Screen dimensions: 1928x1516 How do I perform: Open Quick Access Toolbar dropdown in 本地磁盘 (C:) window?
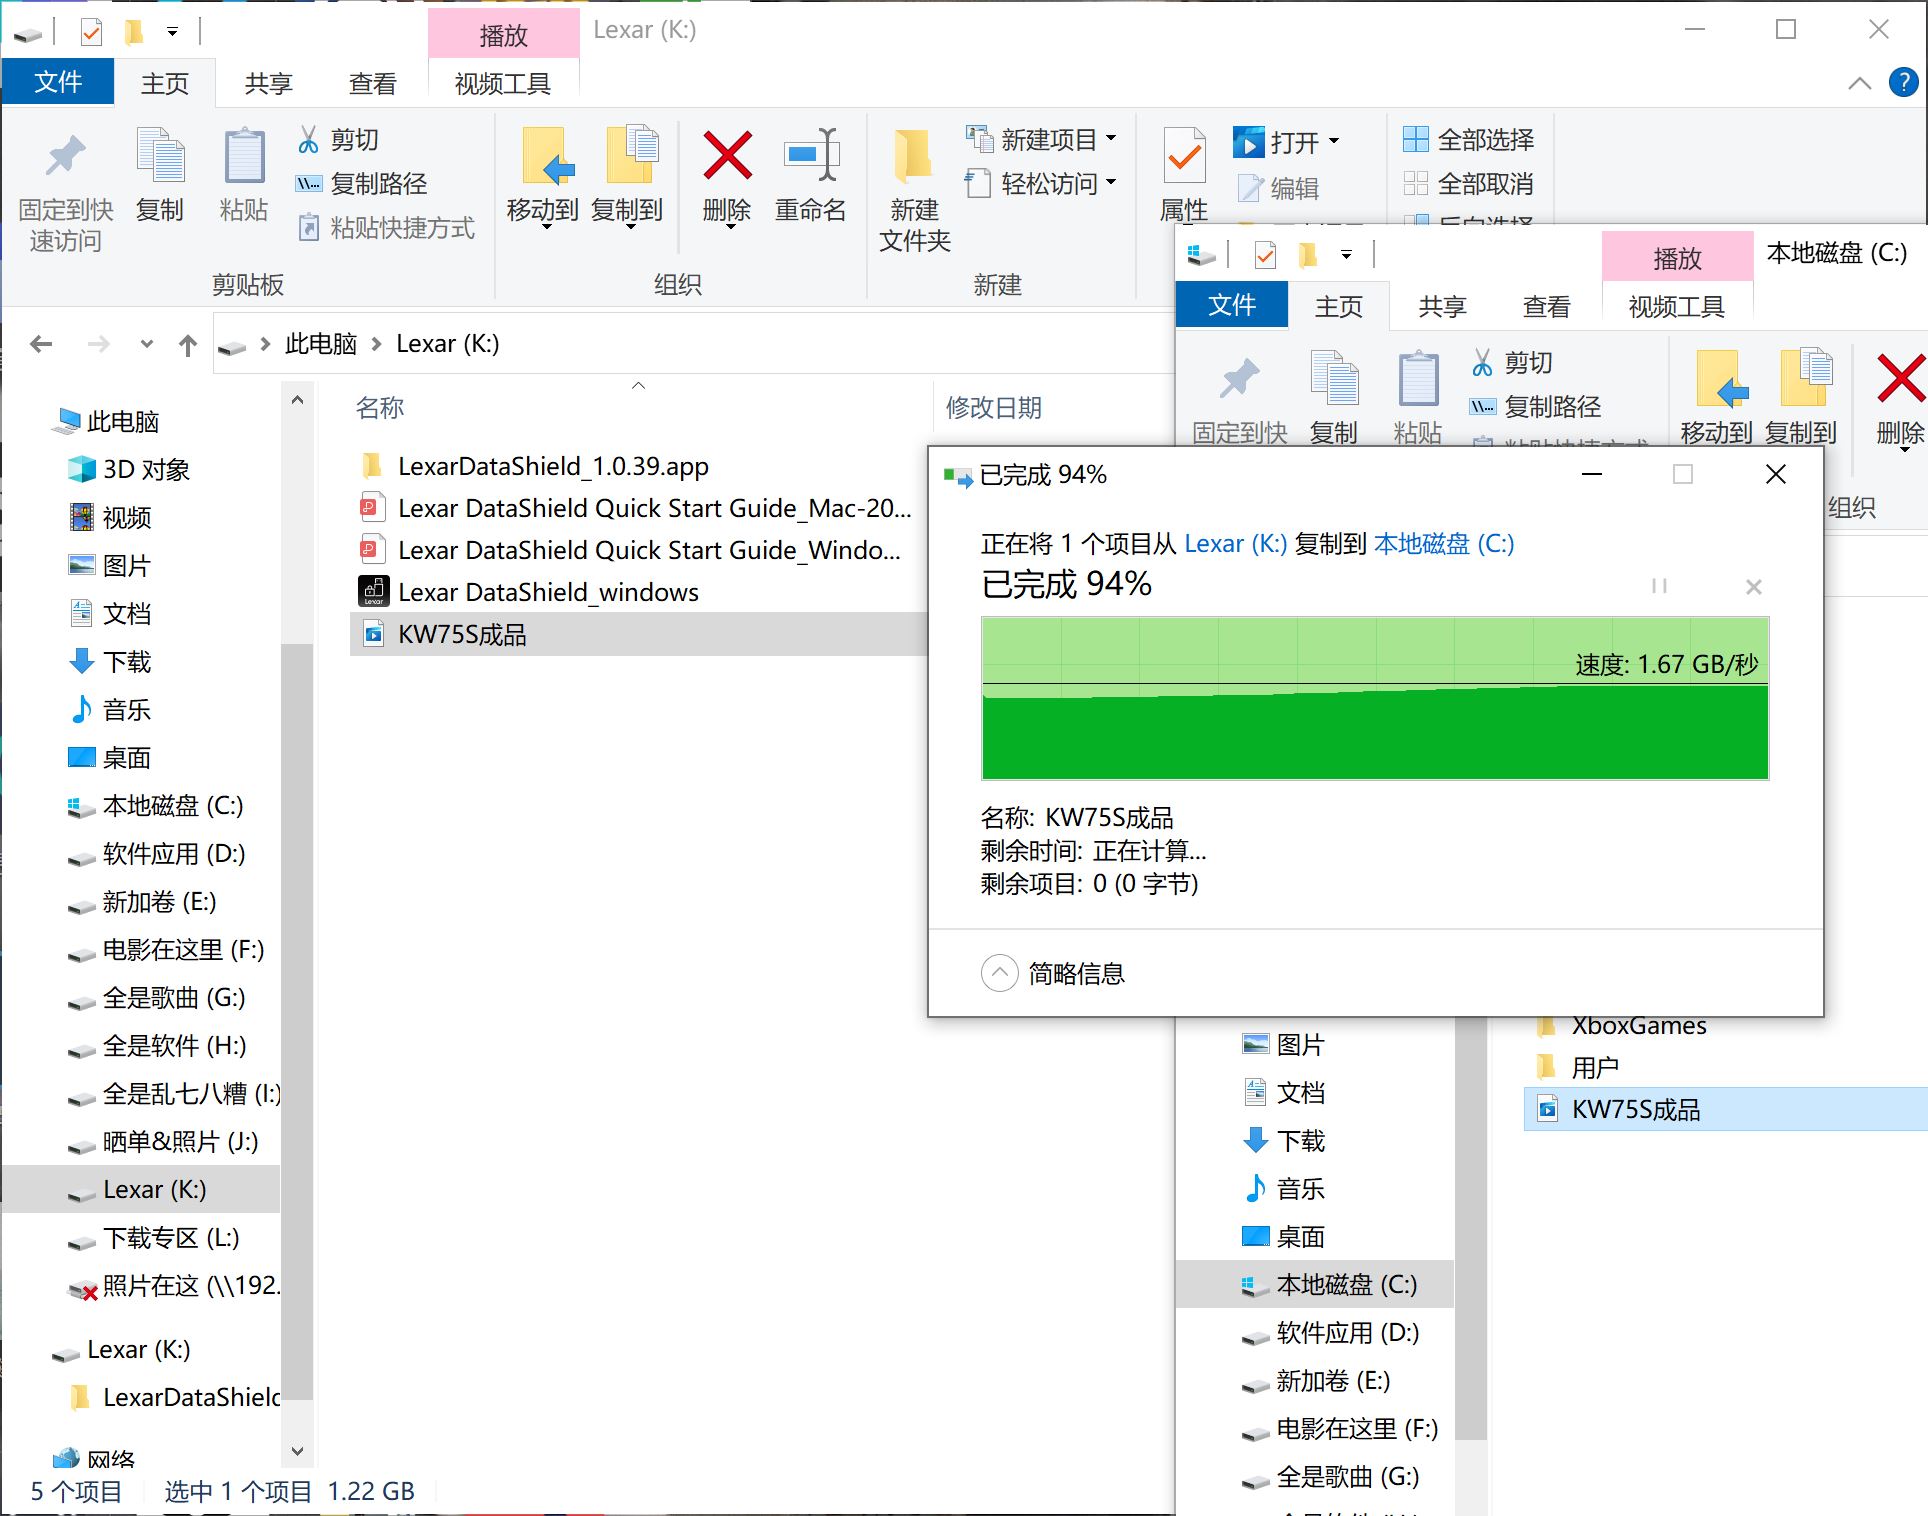(x=1346, y=256)
